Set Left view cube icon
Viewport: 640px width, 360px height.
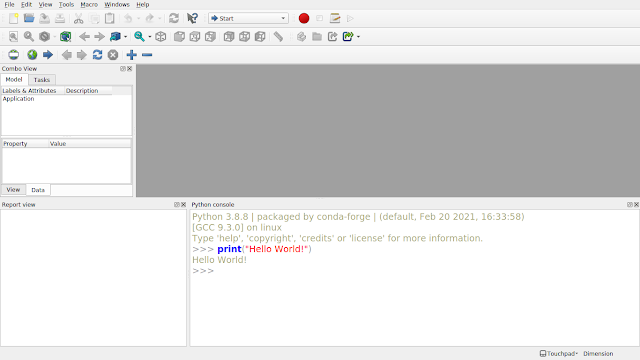[x=260, y=37]
